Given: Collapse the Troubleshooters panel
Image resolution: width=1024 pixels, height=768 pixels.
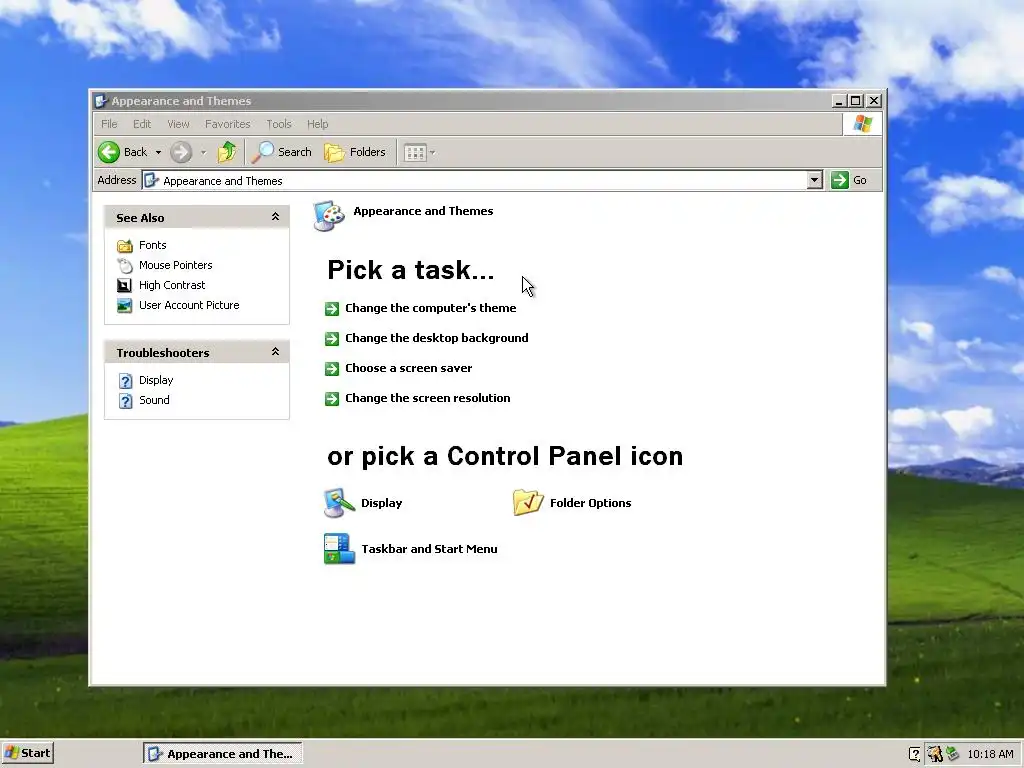Looking at the screenshot, I should (x=276, y=352).
